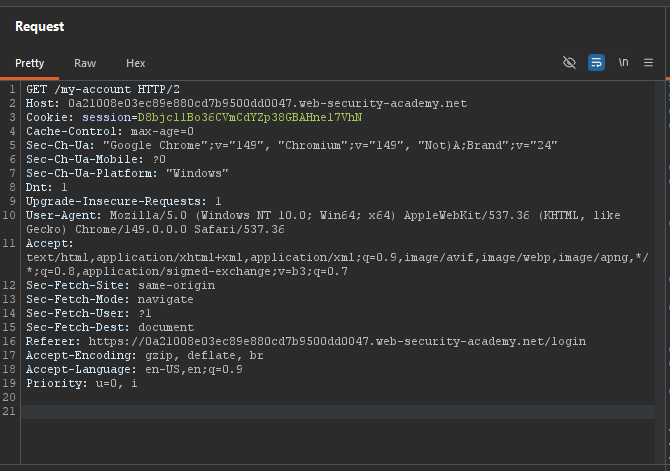Click the Sec-Fetch-Site: same-origin line
The height and width of the screenshot is (471, 670).
tap(120, 285)
